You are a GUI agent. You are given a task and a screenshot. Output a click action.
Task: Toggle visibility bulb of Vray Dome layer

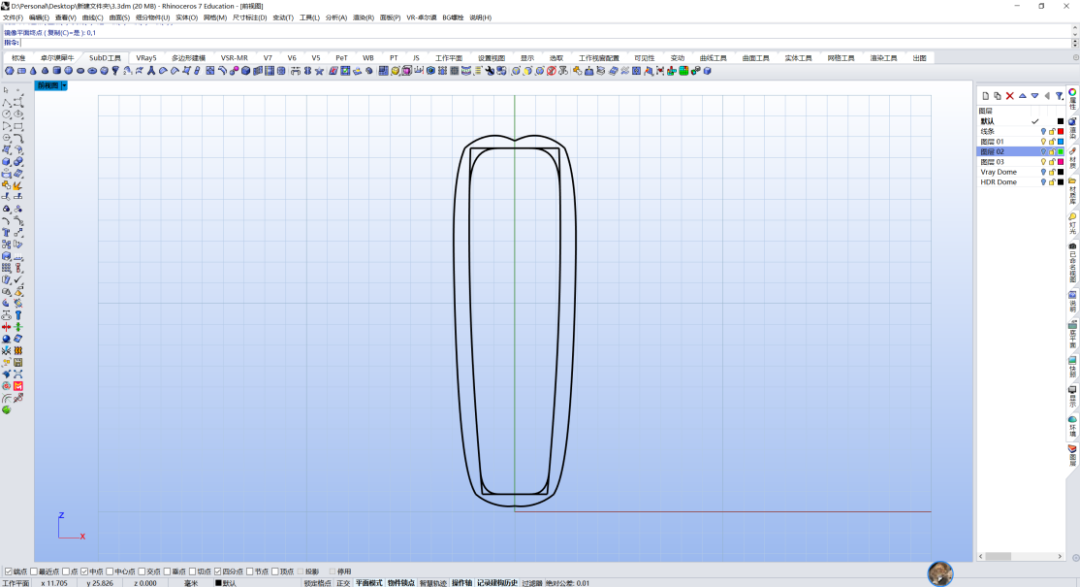[x=1043, y=172]
